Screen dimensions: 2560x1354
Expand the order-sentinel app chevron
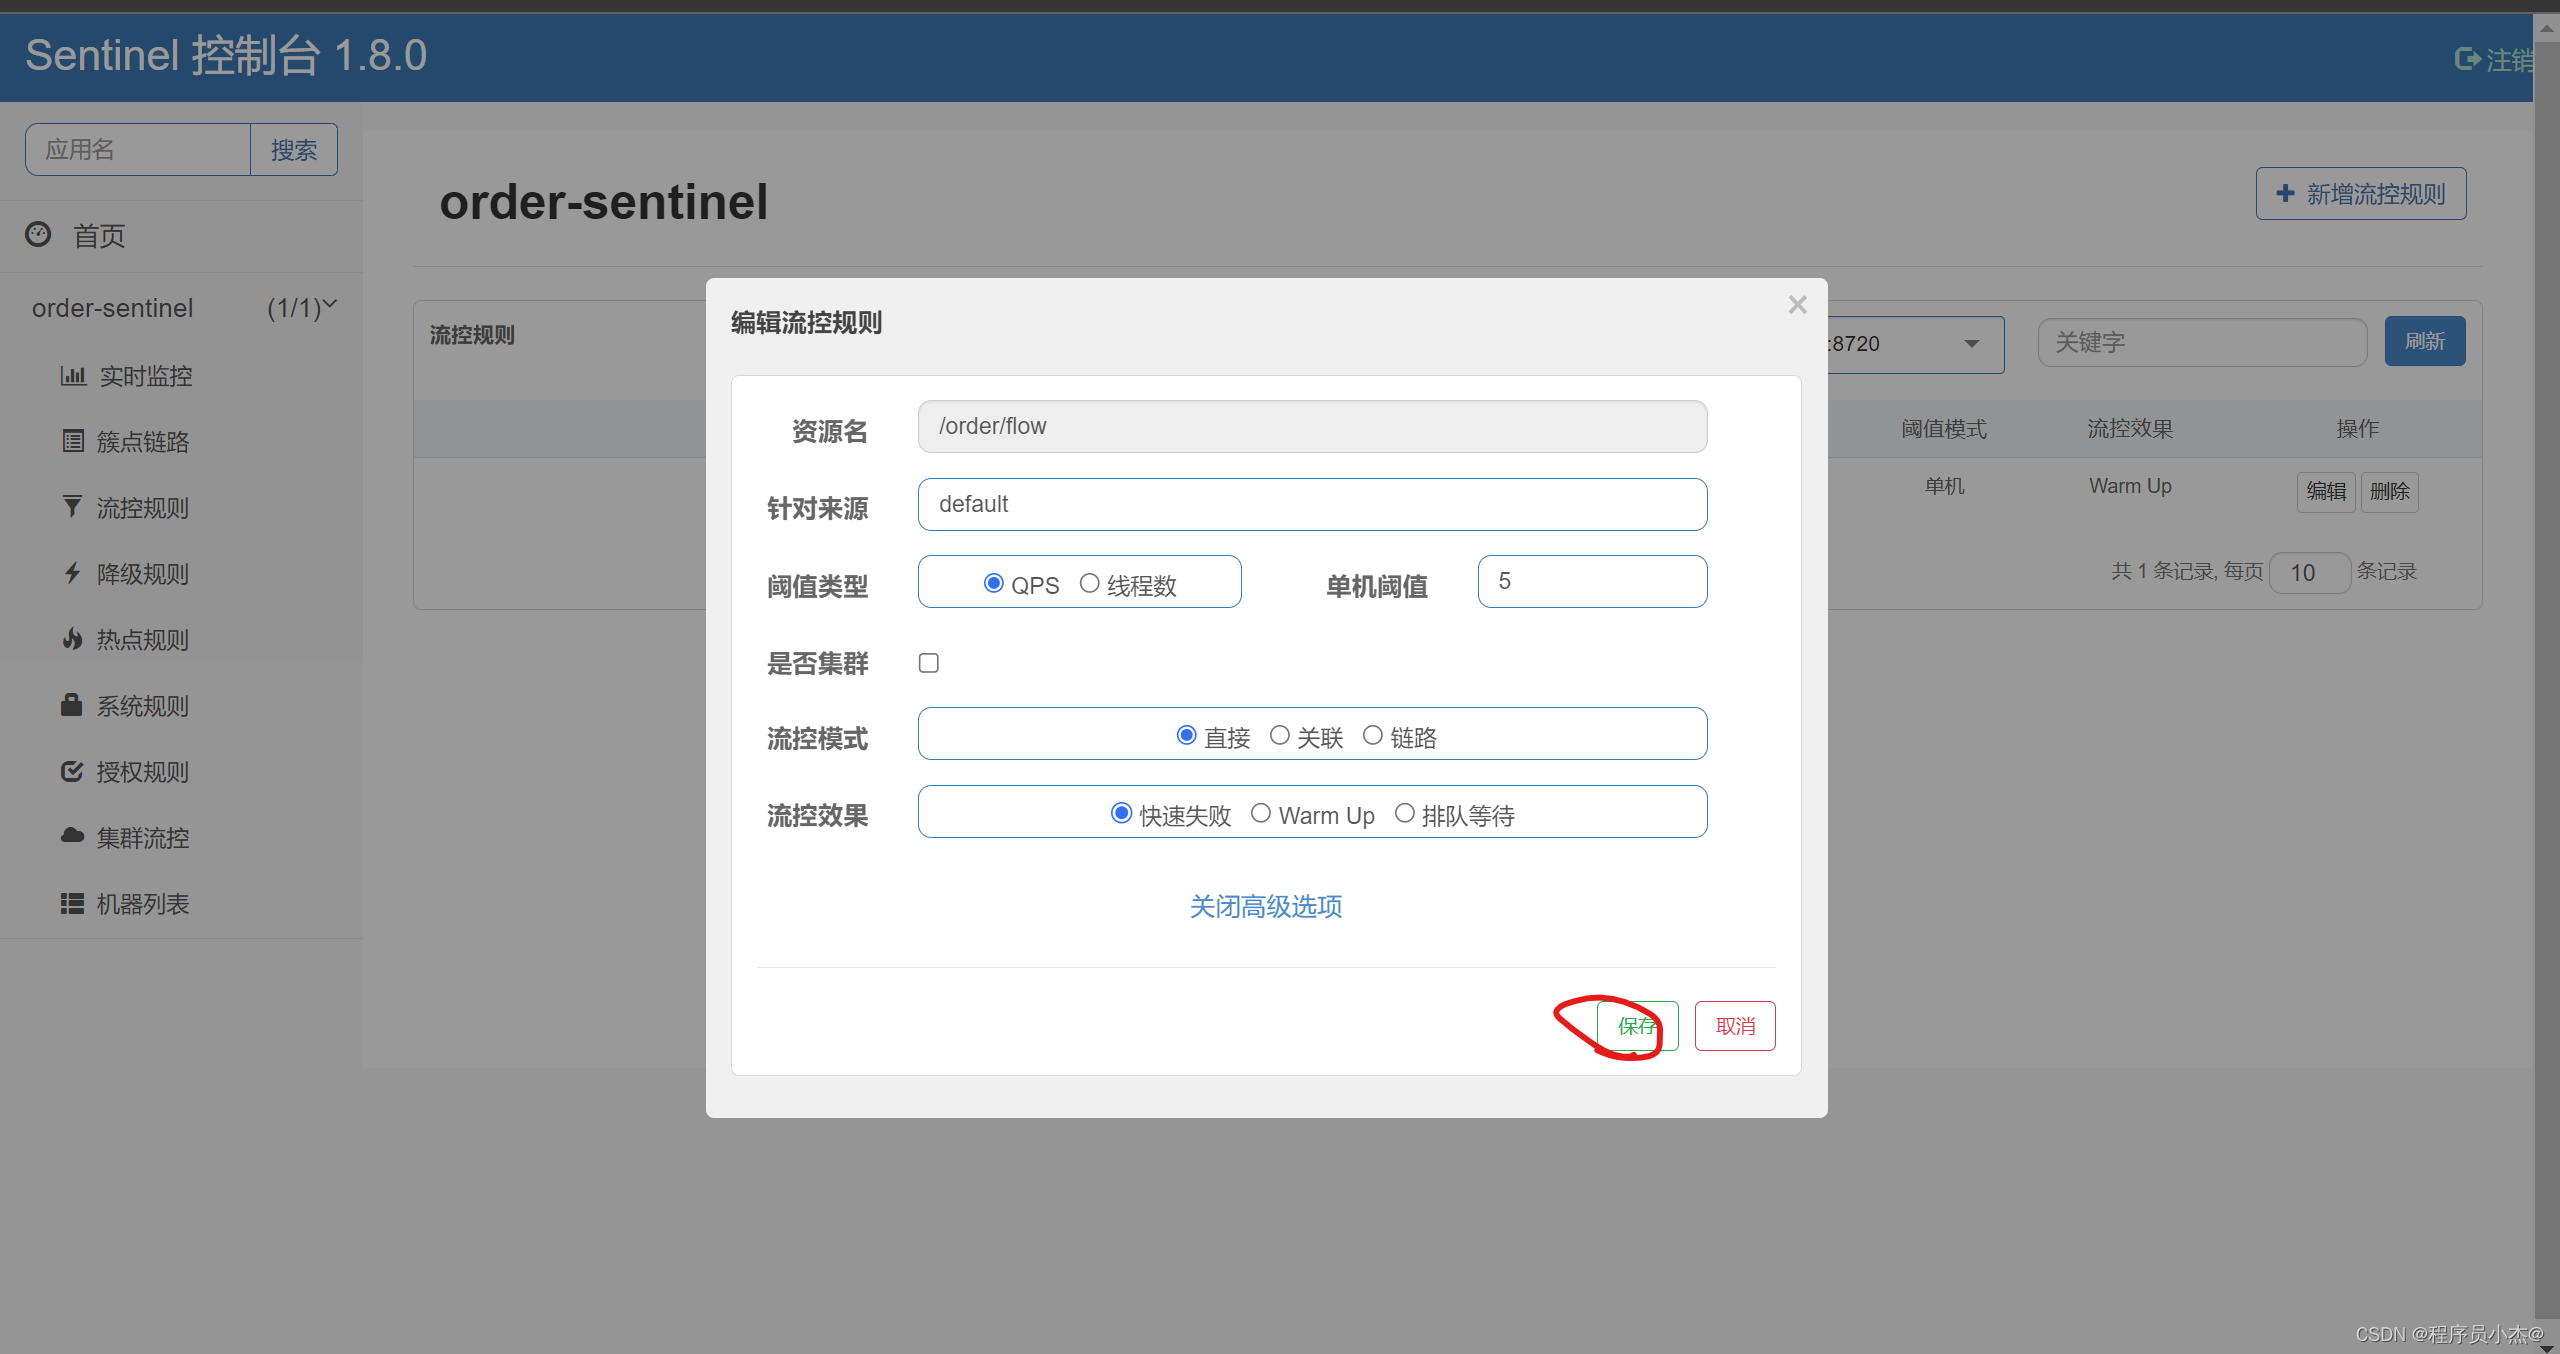[x=331, y=304]
